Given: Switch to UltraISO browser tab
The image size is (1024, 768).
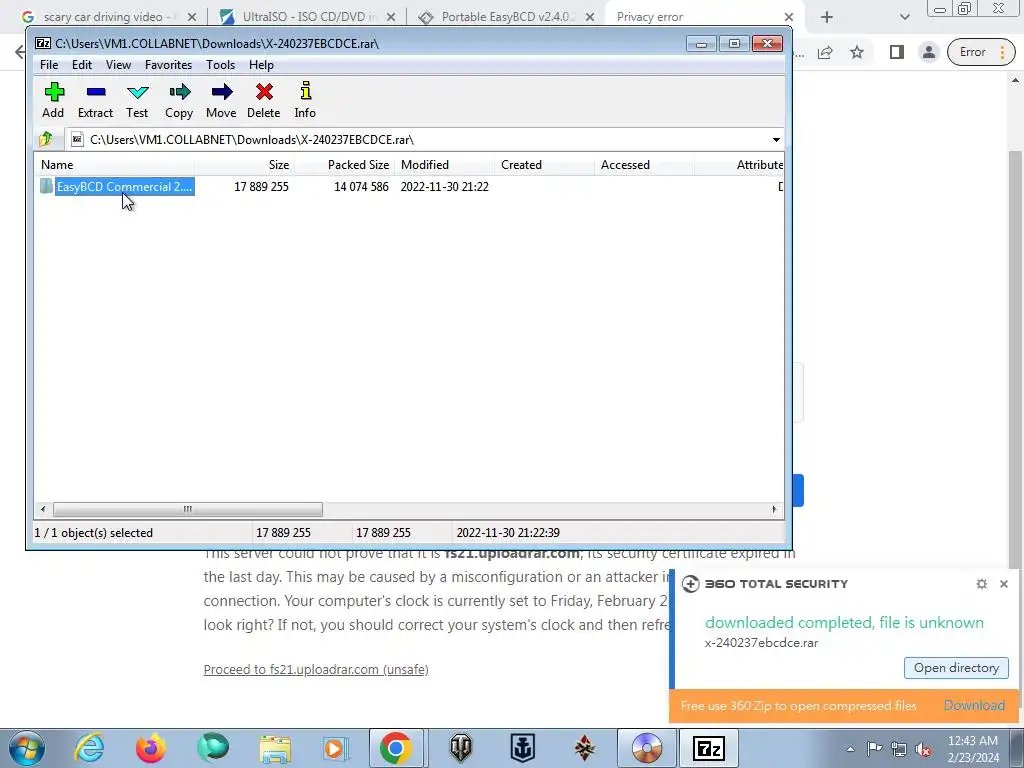Looking at the screenshot, I should 307,17.
